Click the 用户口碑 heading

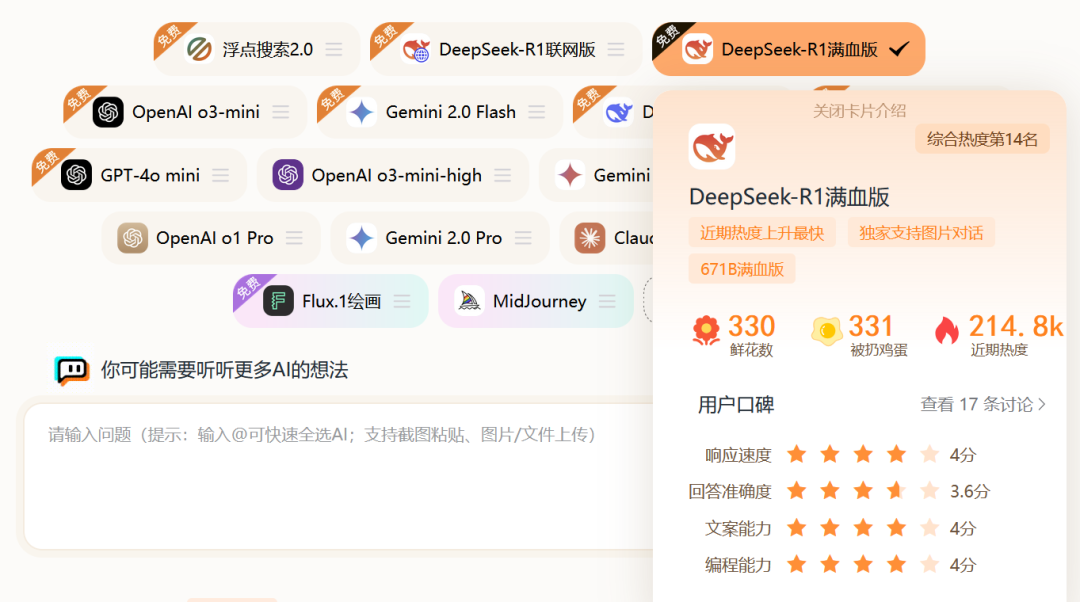736,405
